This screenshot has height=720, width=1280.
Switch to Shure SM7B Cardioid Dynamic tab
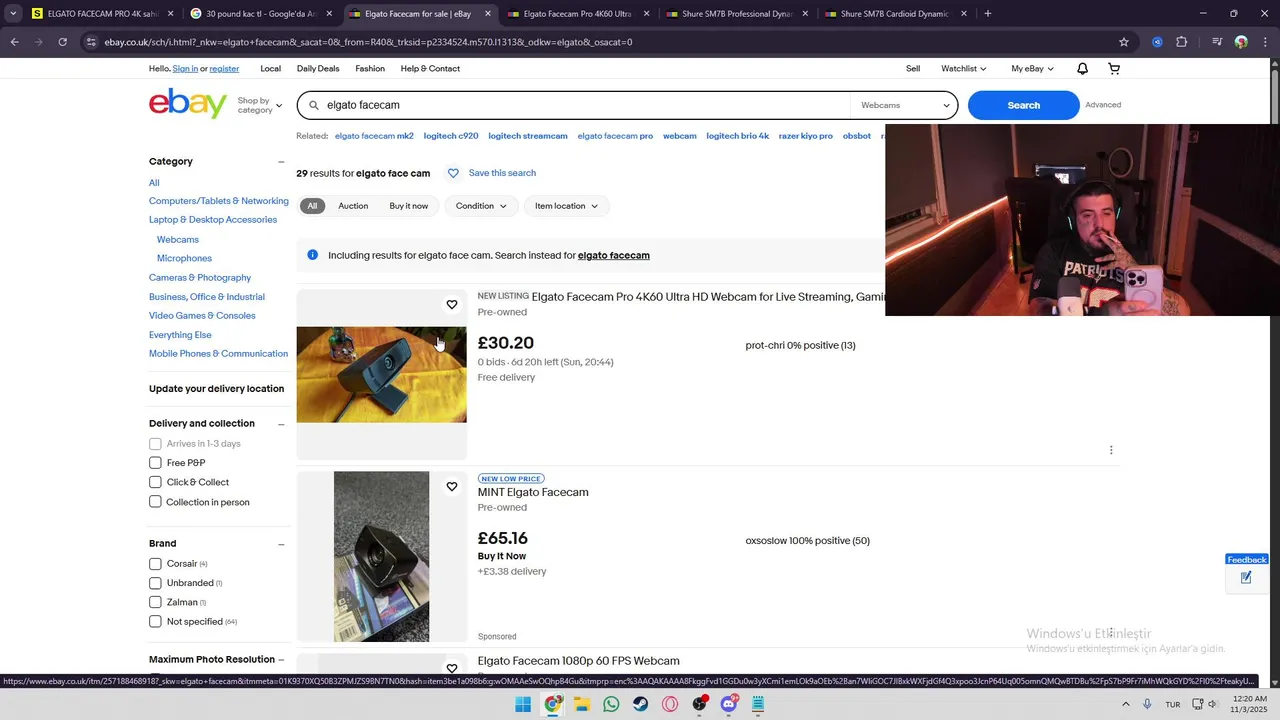pyautogui.click(x=895, y=14)
